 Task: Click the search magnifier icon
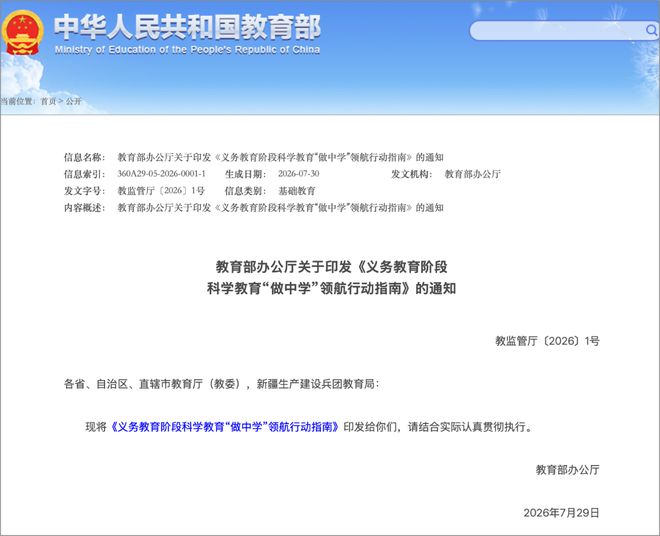(651, 30)
